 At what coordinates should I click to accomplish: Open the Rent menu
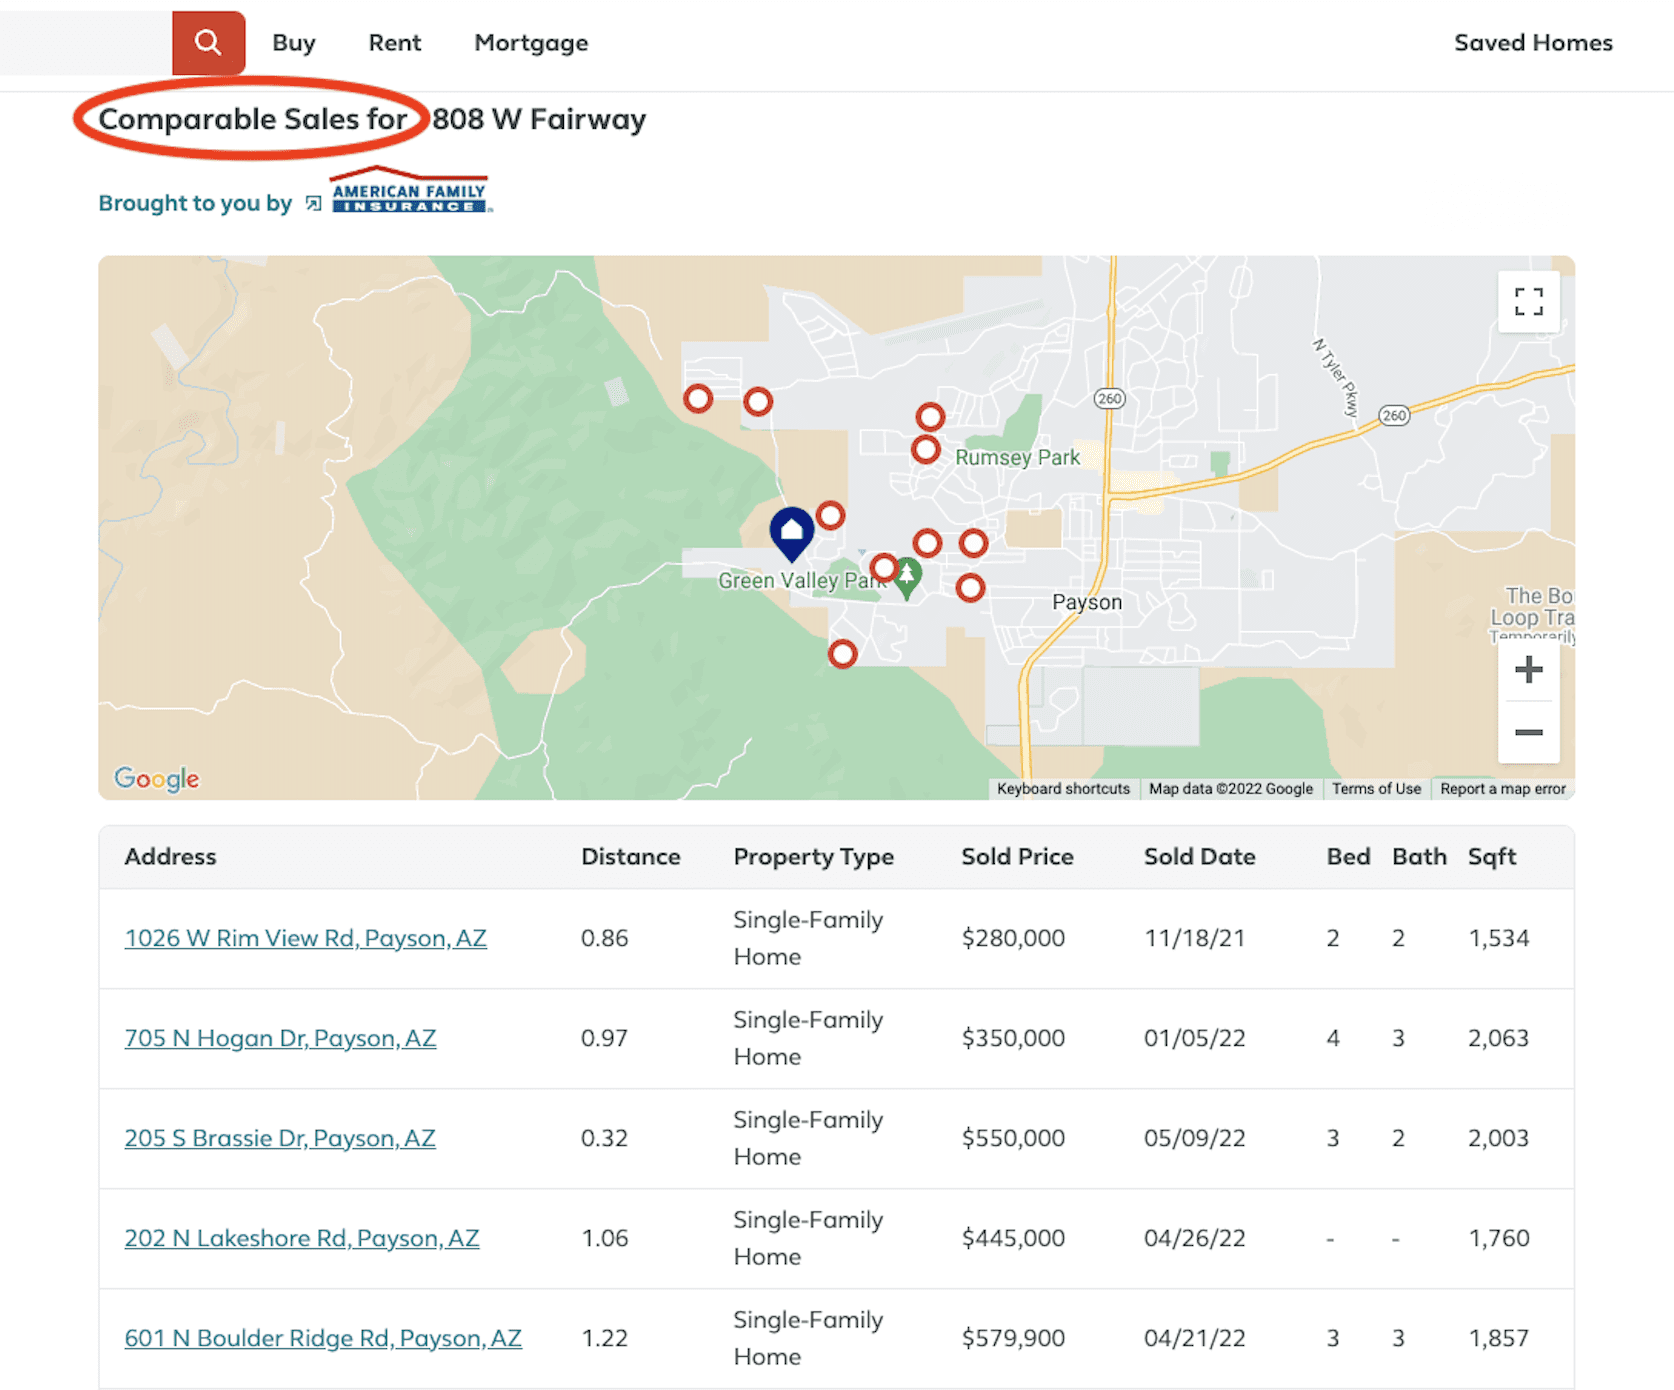394,43
